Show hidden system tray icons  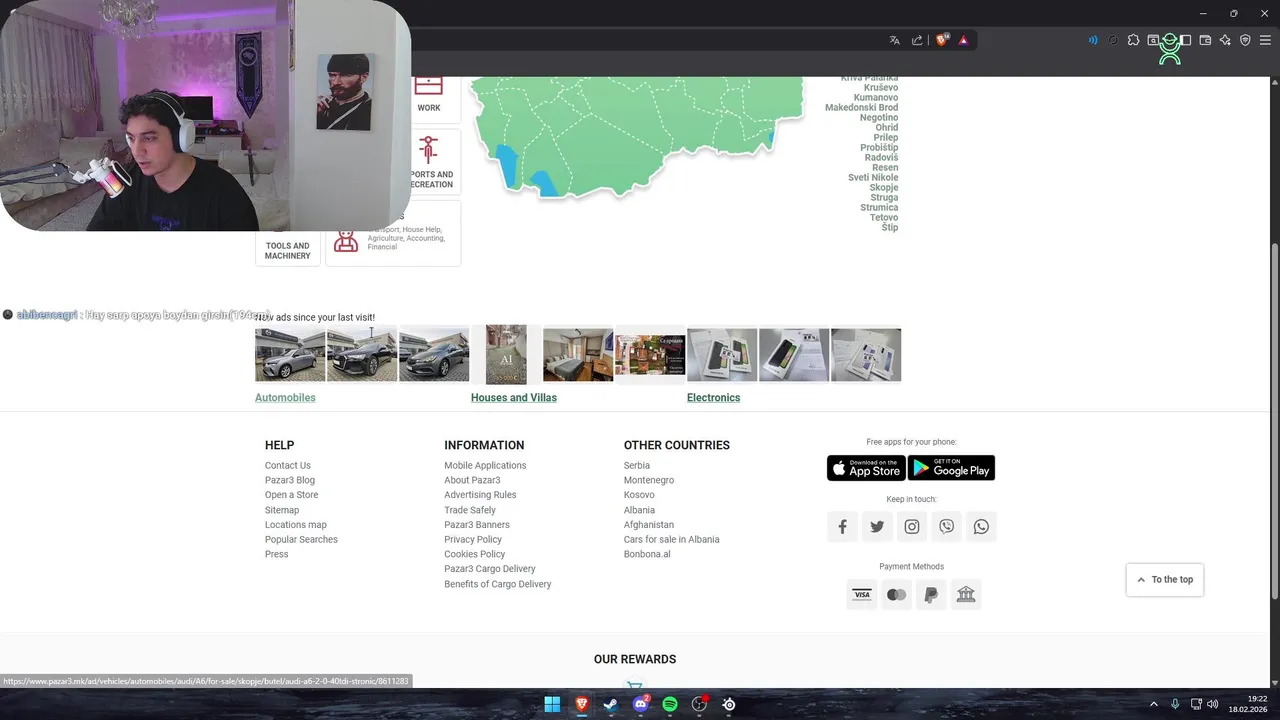click(1153, 704)
